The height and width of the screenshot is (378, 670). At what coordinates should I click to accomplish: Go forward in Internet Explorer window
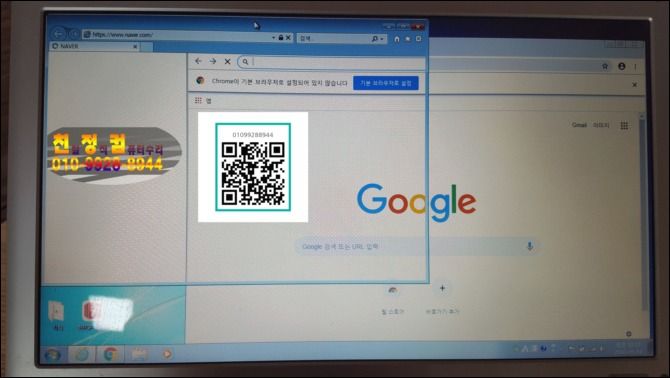tap(74, 34)
